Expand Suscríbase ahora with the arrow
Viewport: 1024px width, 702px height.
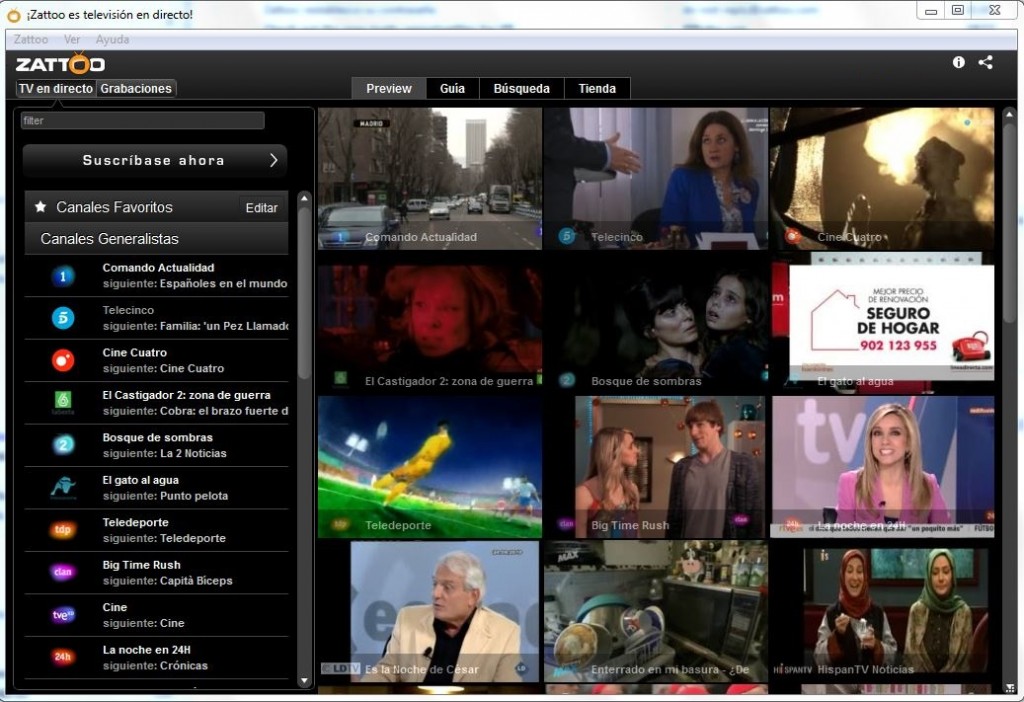274,160
